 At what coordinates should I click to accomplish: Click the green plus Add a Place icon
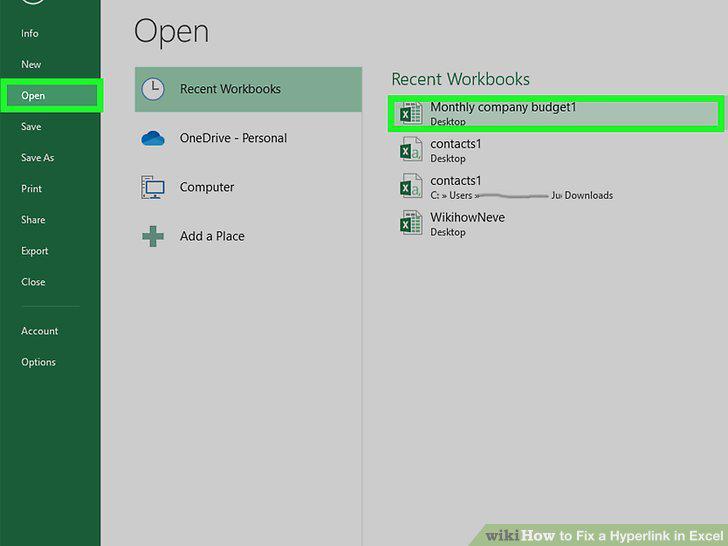(x=153, y=236)
